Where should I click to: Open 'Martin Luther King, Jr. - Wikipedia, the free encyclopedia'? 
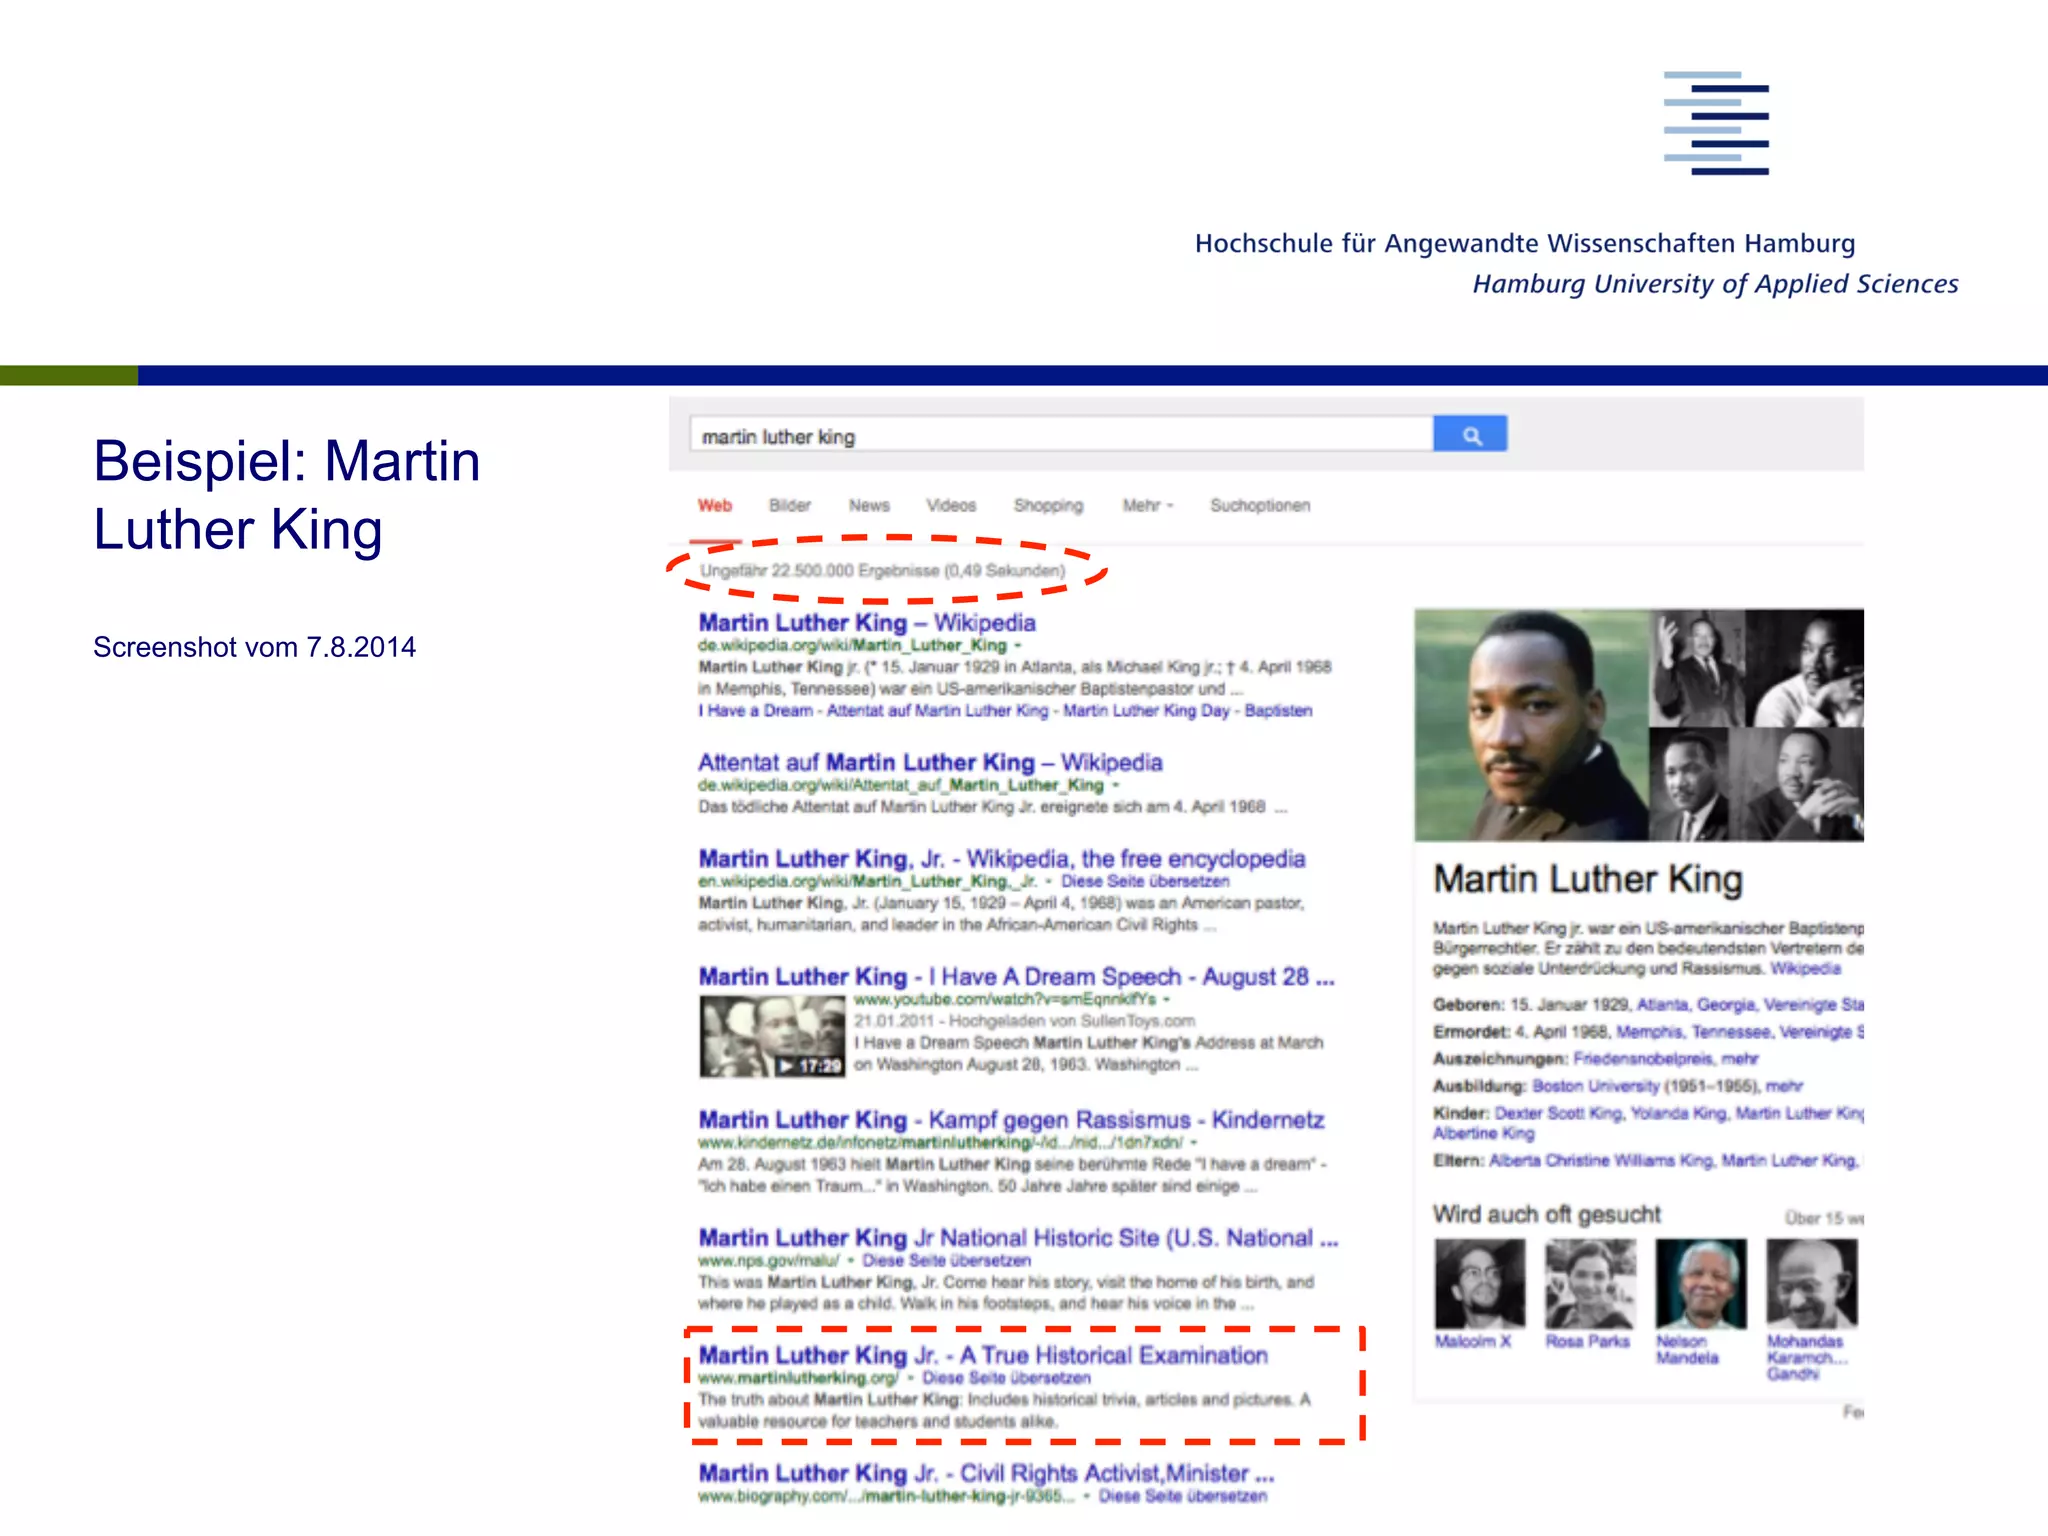(x=1002, y=859)
